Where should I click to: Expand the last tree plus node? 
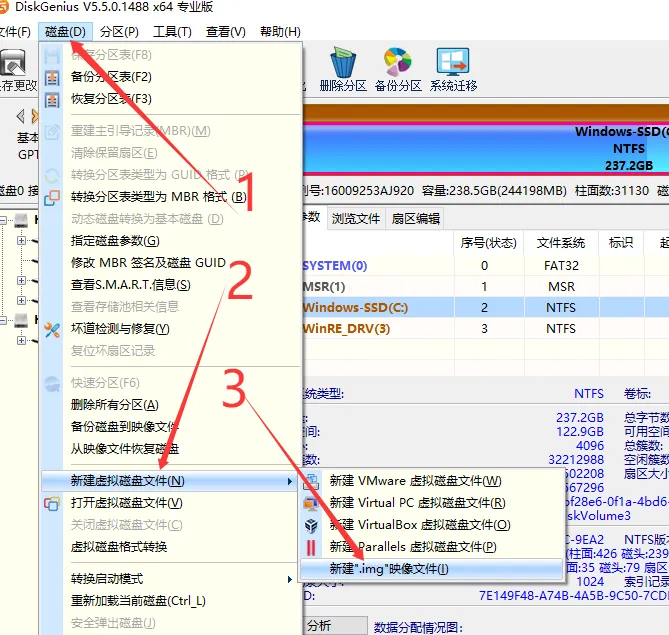coord(21,341)
